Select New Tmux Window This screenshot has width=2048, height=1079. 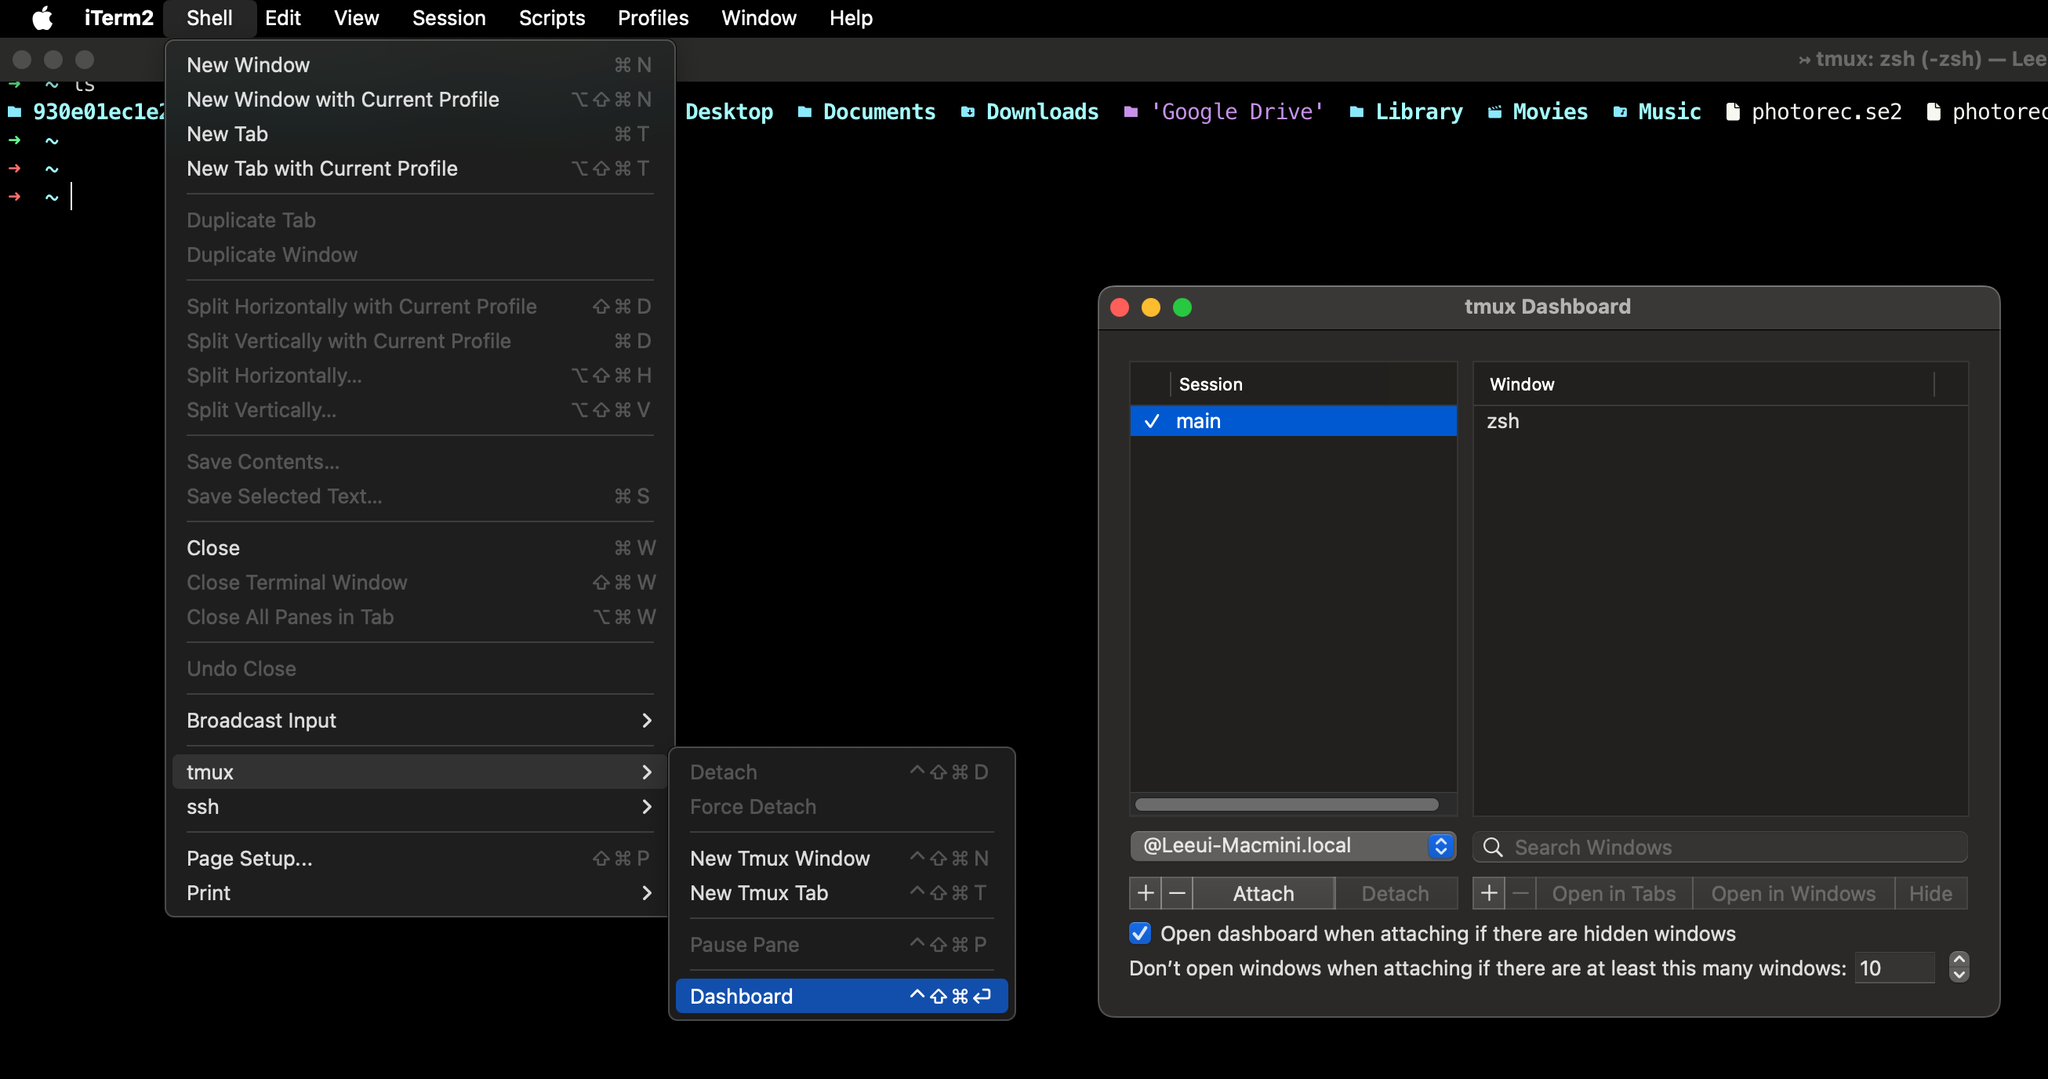coord(841,858)
